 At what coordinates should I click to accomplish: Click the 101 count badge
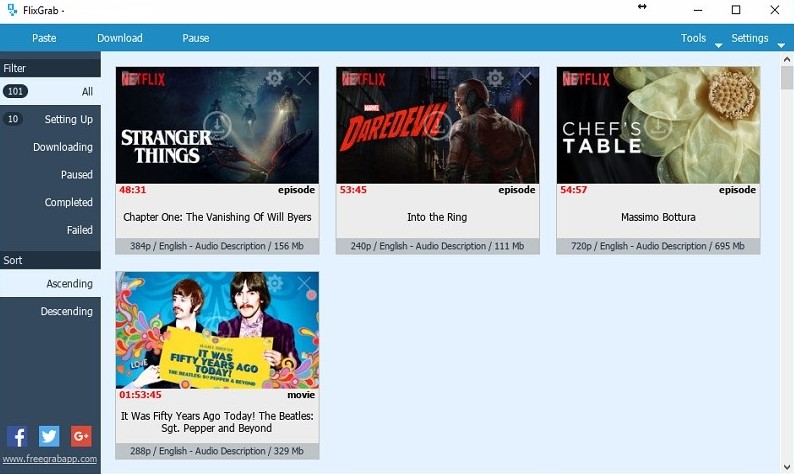(x=15, y=91)
